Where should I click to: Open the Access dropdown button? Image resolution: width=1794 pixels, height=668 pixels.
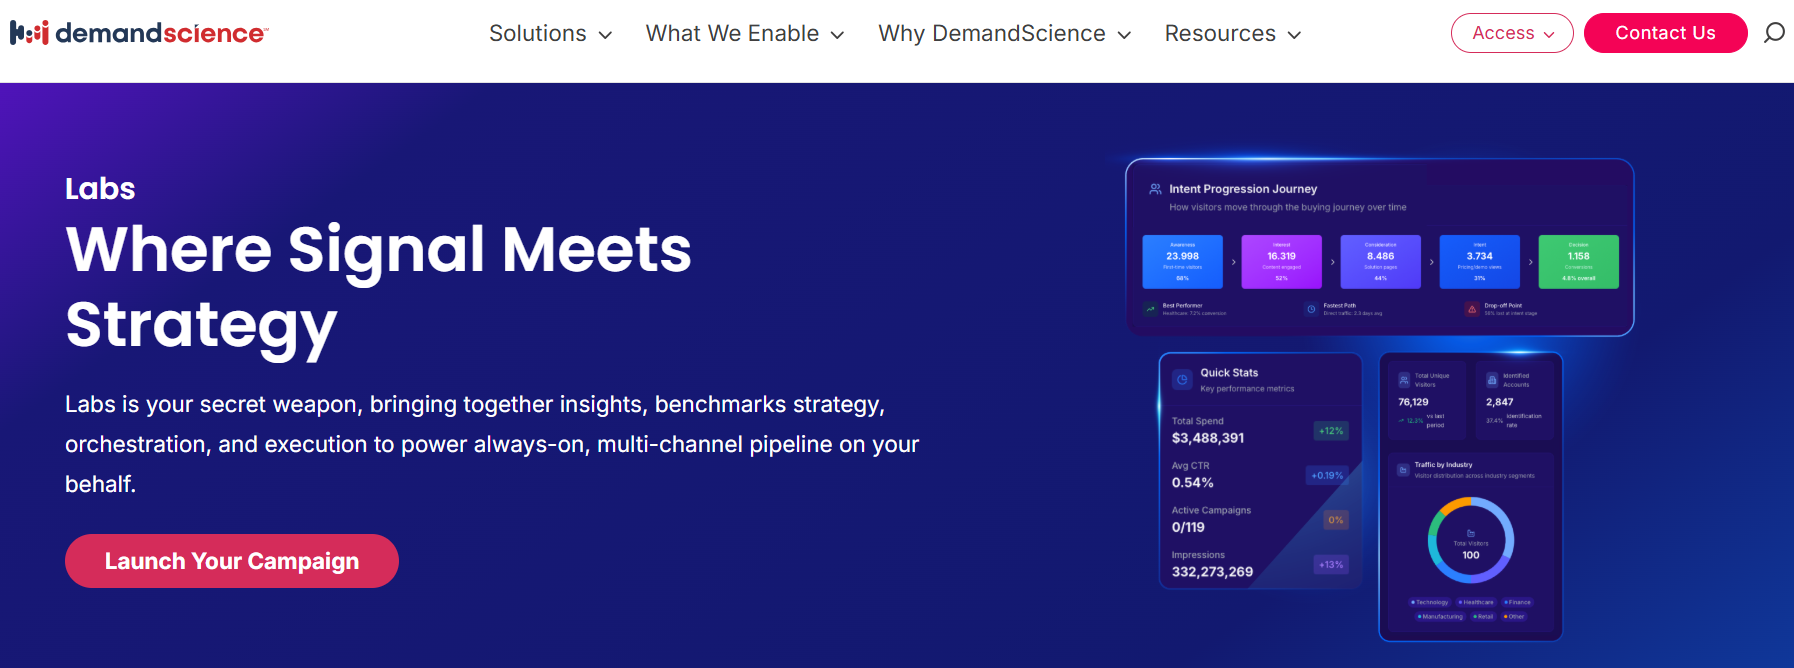pyautogui.click(x=1512, y=33)
